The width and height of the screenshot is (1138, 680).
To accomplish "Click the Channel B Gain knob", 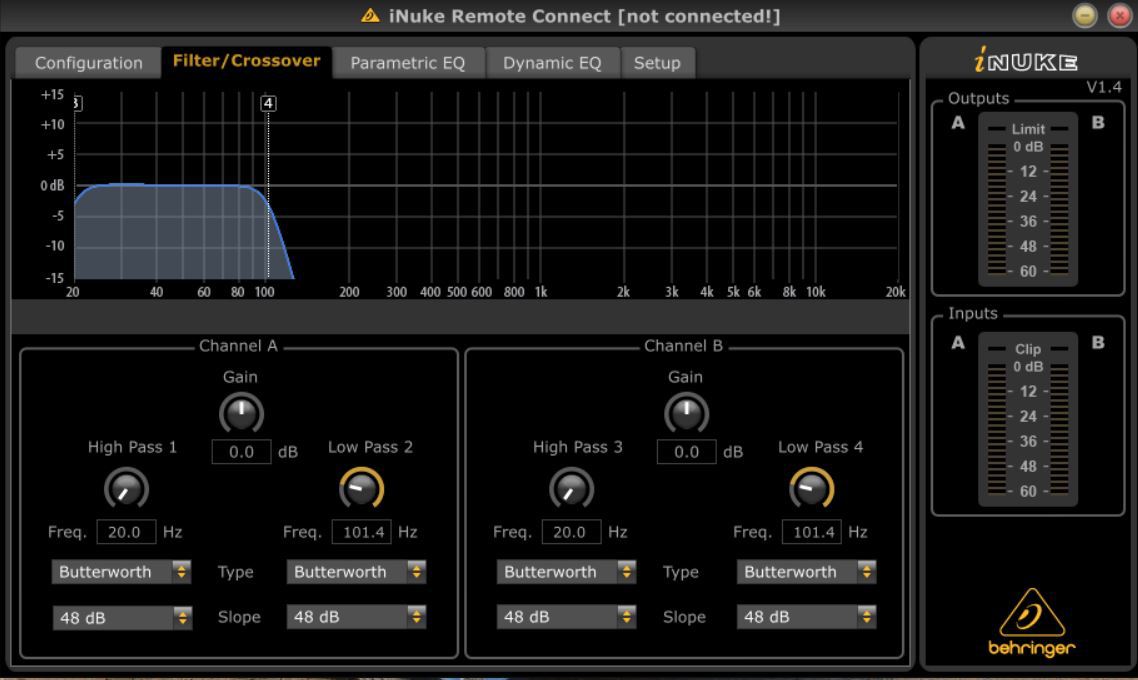I will coord(686,413).
